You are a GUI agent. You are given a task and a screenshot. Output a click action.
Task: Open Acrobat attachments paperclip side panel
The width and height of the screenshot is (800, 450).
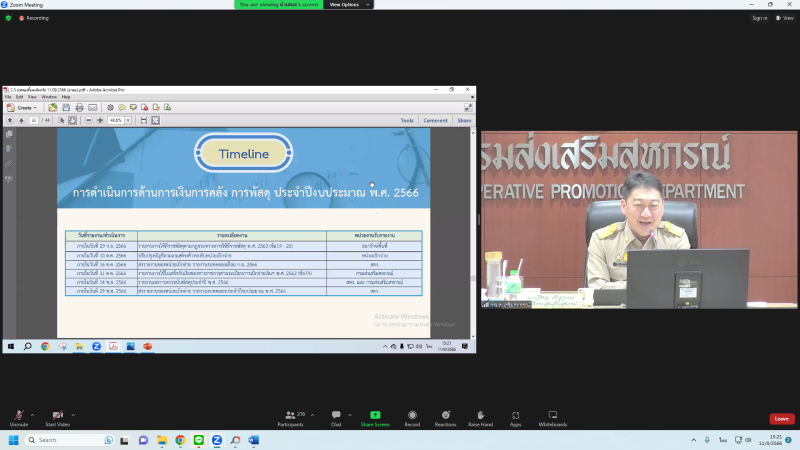(x=9, y=164)
